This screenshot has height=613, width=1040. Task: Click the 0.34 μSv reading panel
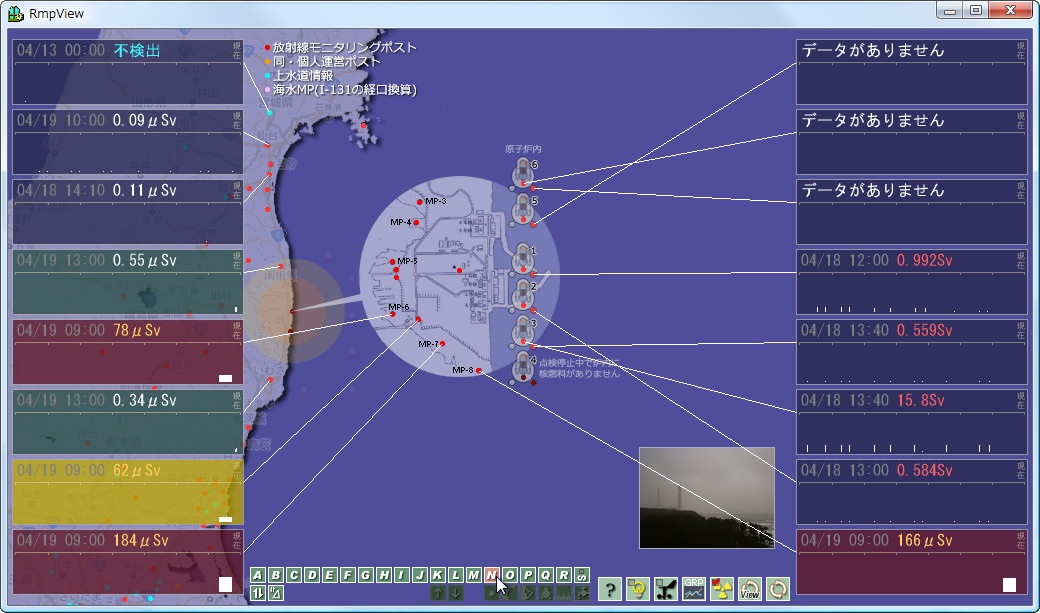tap(128, 422)
